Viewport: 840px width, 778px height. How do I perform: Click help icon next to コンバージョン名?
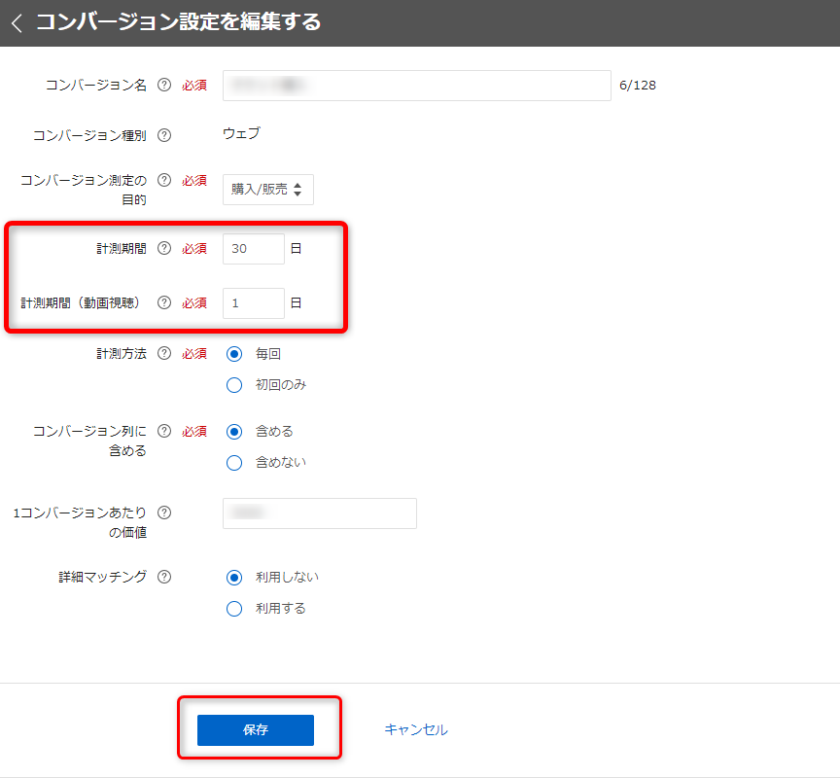pyautogui.click(x=165, y=86)
